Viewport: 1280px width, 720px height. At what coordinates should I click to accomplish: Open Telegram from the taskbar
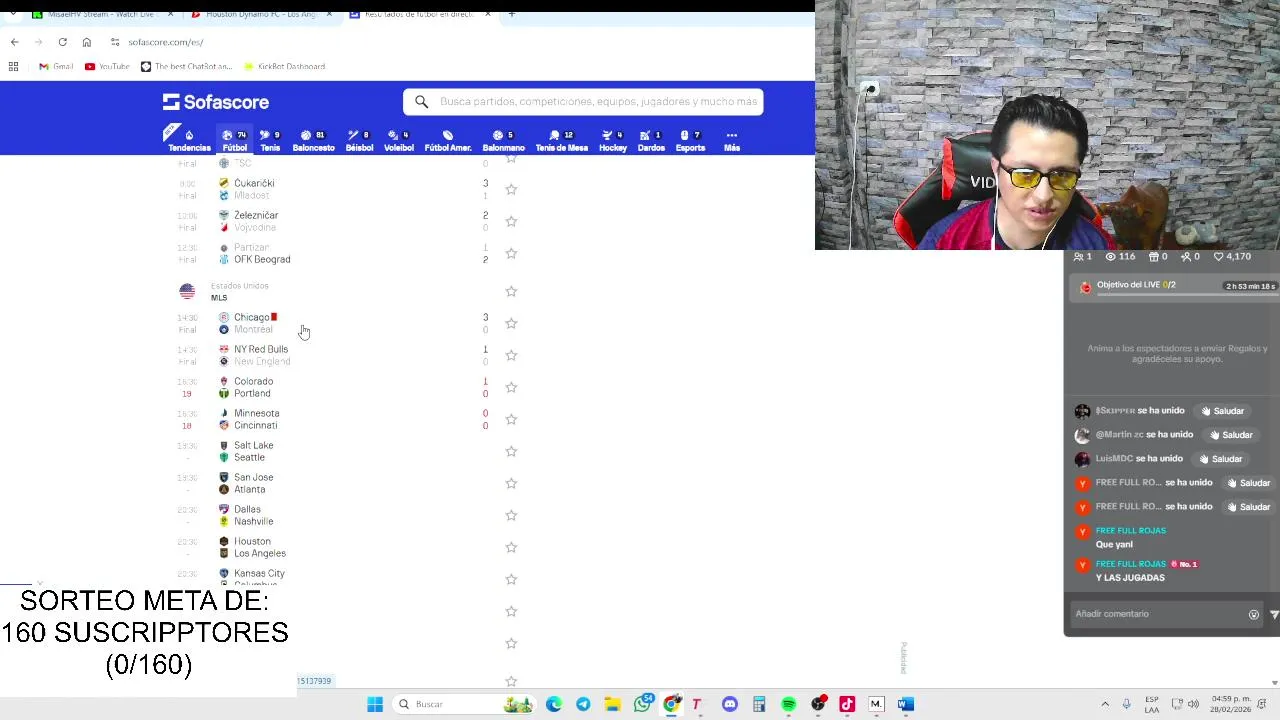[583, 704]
